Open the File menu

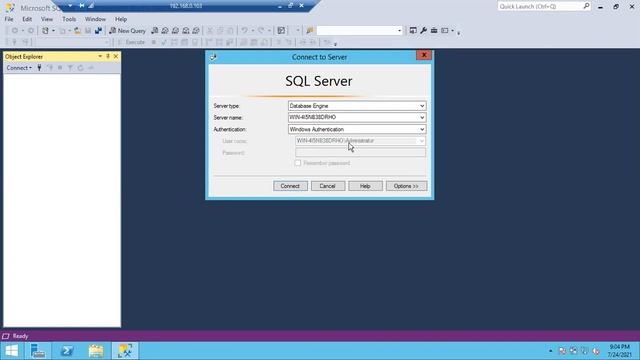(x=9, y=19)
